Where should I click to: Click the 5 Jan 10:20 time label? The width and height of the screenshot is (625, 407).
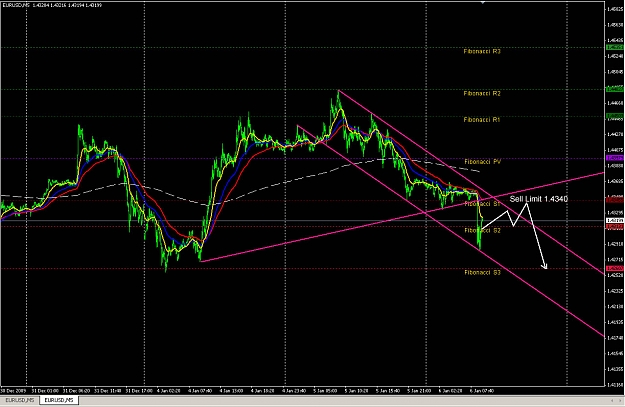click(357, 391)
